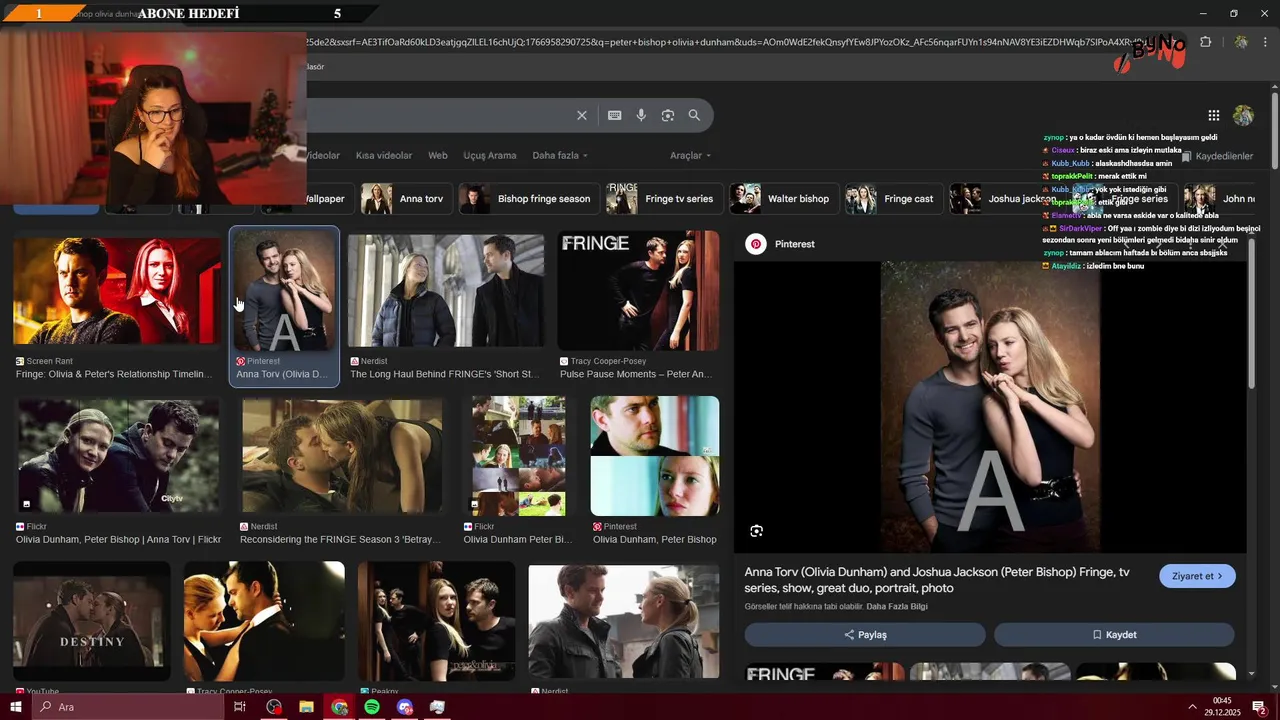Select the Fringe cast chip
The image size is (1280, 720).
coord(892,199)
